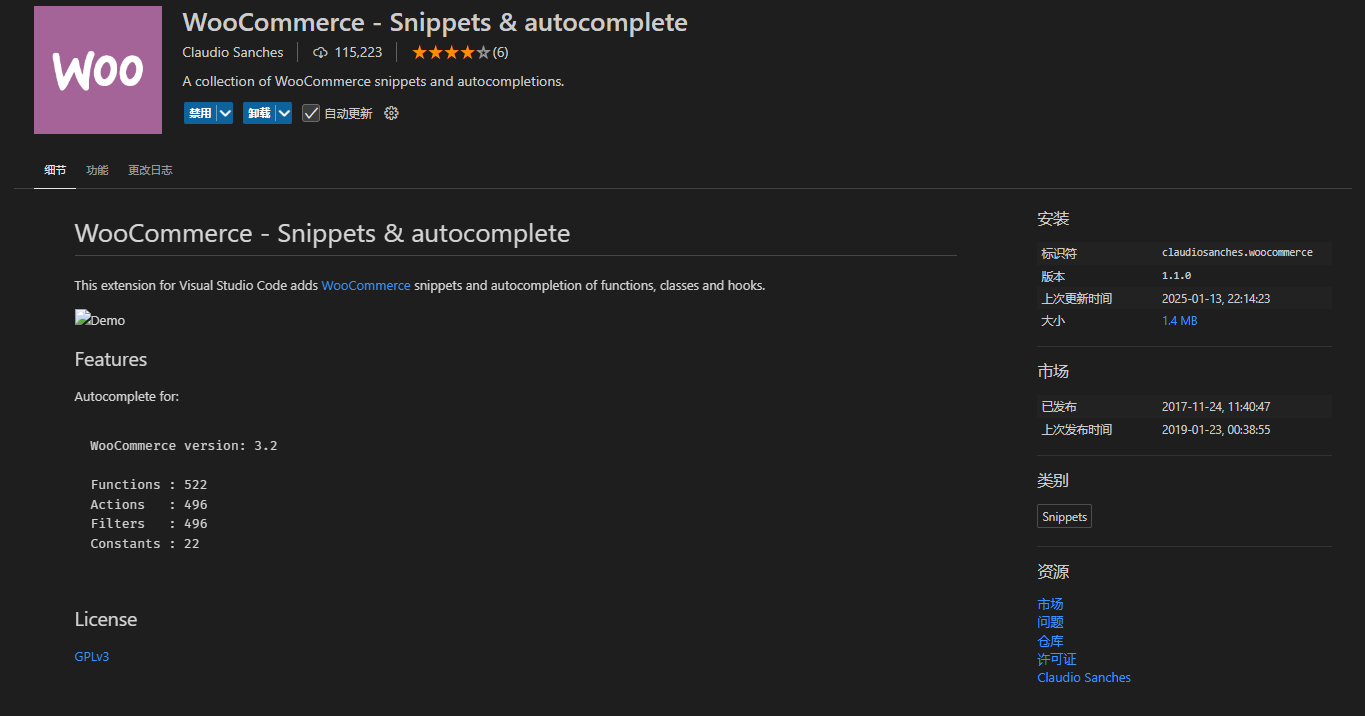Click the publisher name Claudio Sanches in header
This screenshot has height=716, width=1365.
click(233, 52)
